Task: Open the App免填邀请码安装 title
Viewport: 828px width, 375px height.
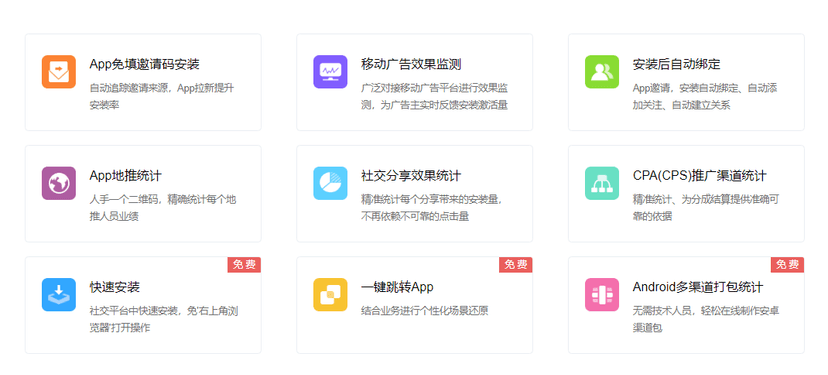Action: click(145, 64)
